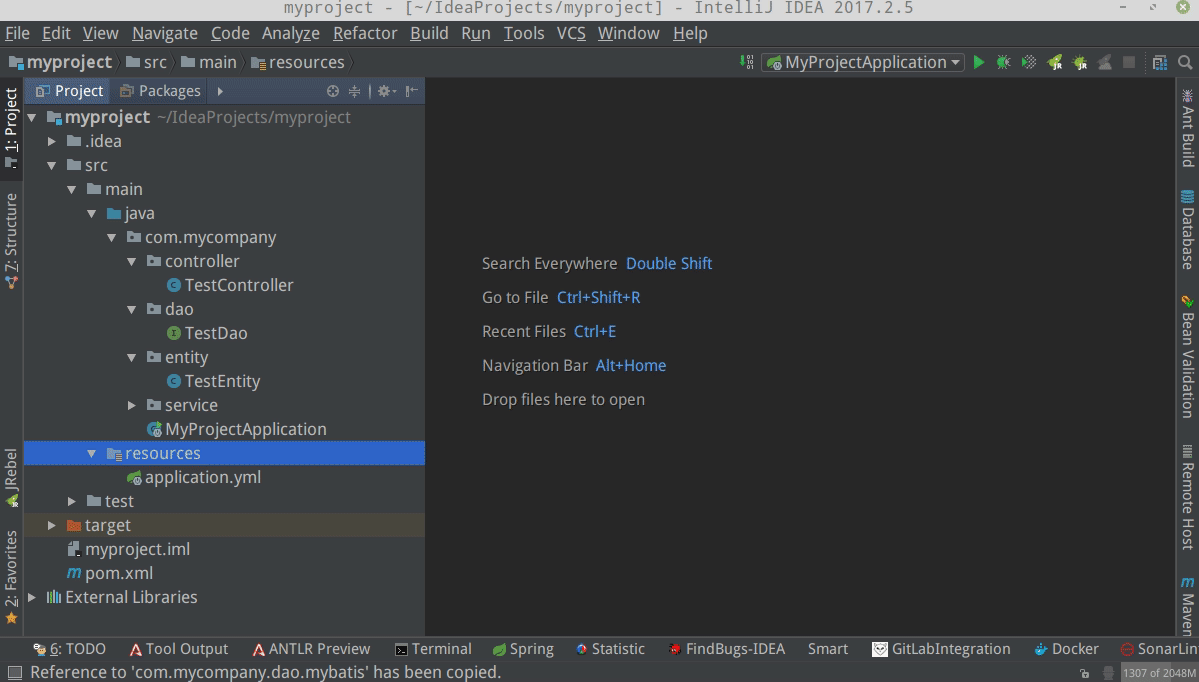The image size is (1199, 682).
Task: Click the read-only lock icon in status bar
Action: pyautogui.click(x=1084, y=673)
